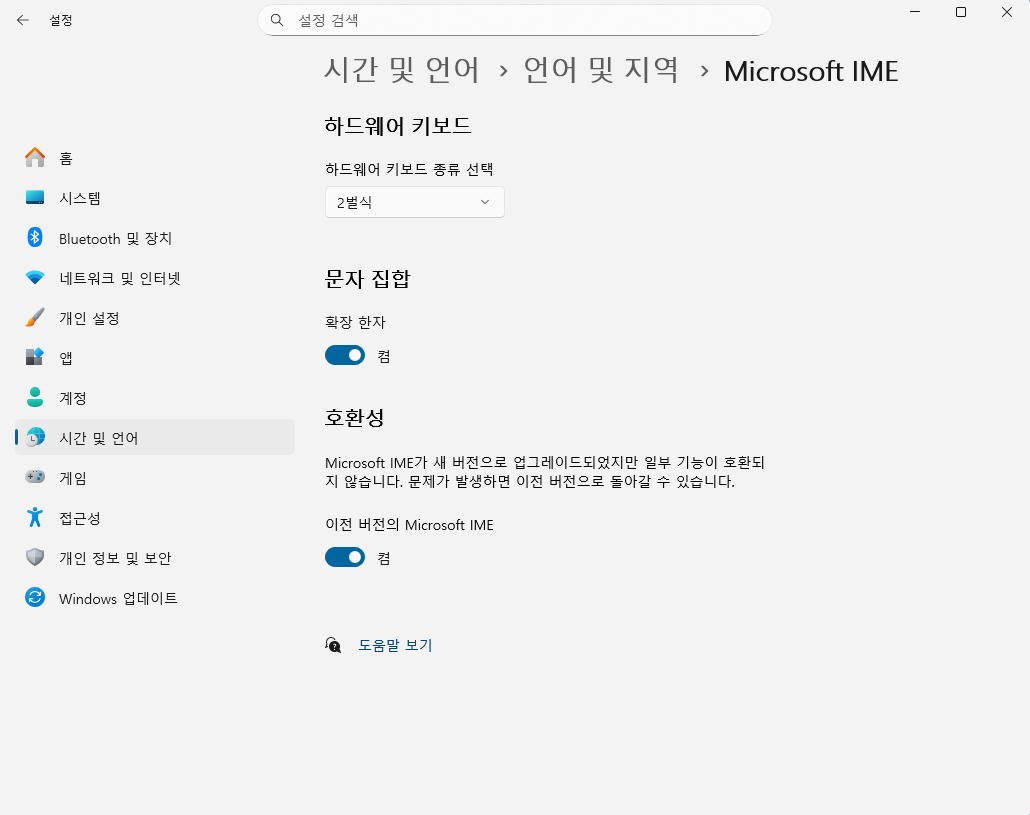Open the 도움말 보기 link
Screen dimensions: 1030x815
click(x=395, y=645)
